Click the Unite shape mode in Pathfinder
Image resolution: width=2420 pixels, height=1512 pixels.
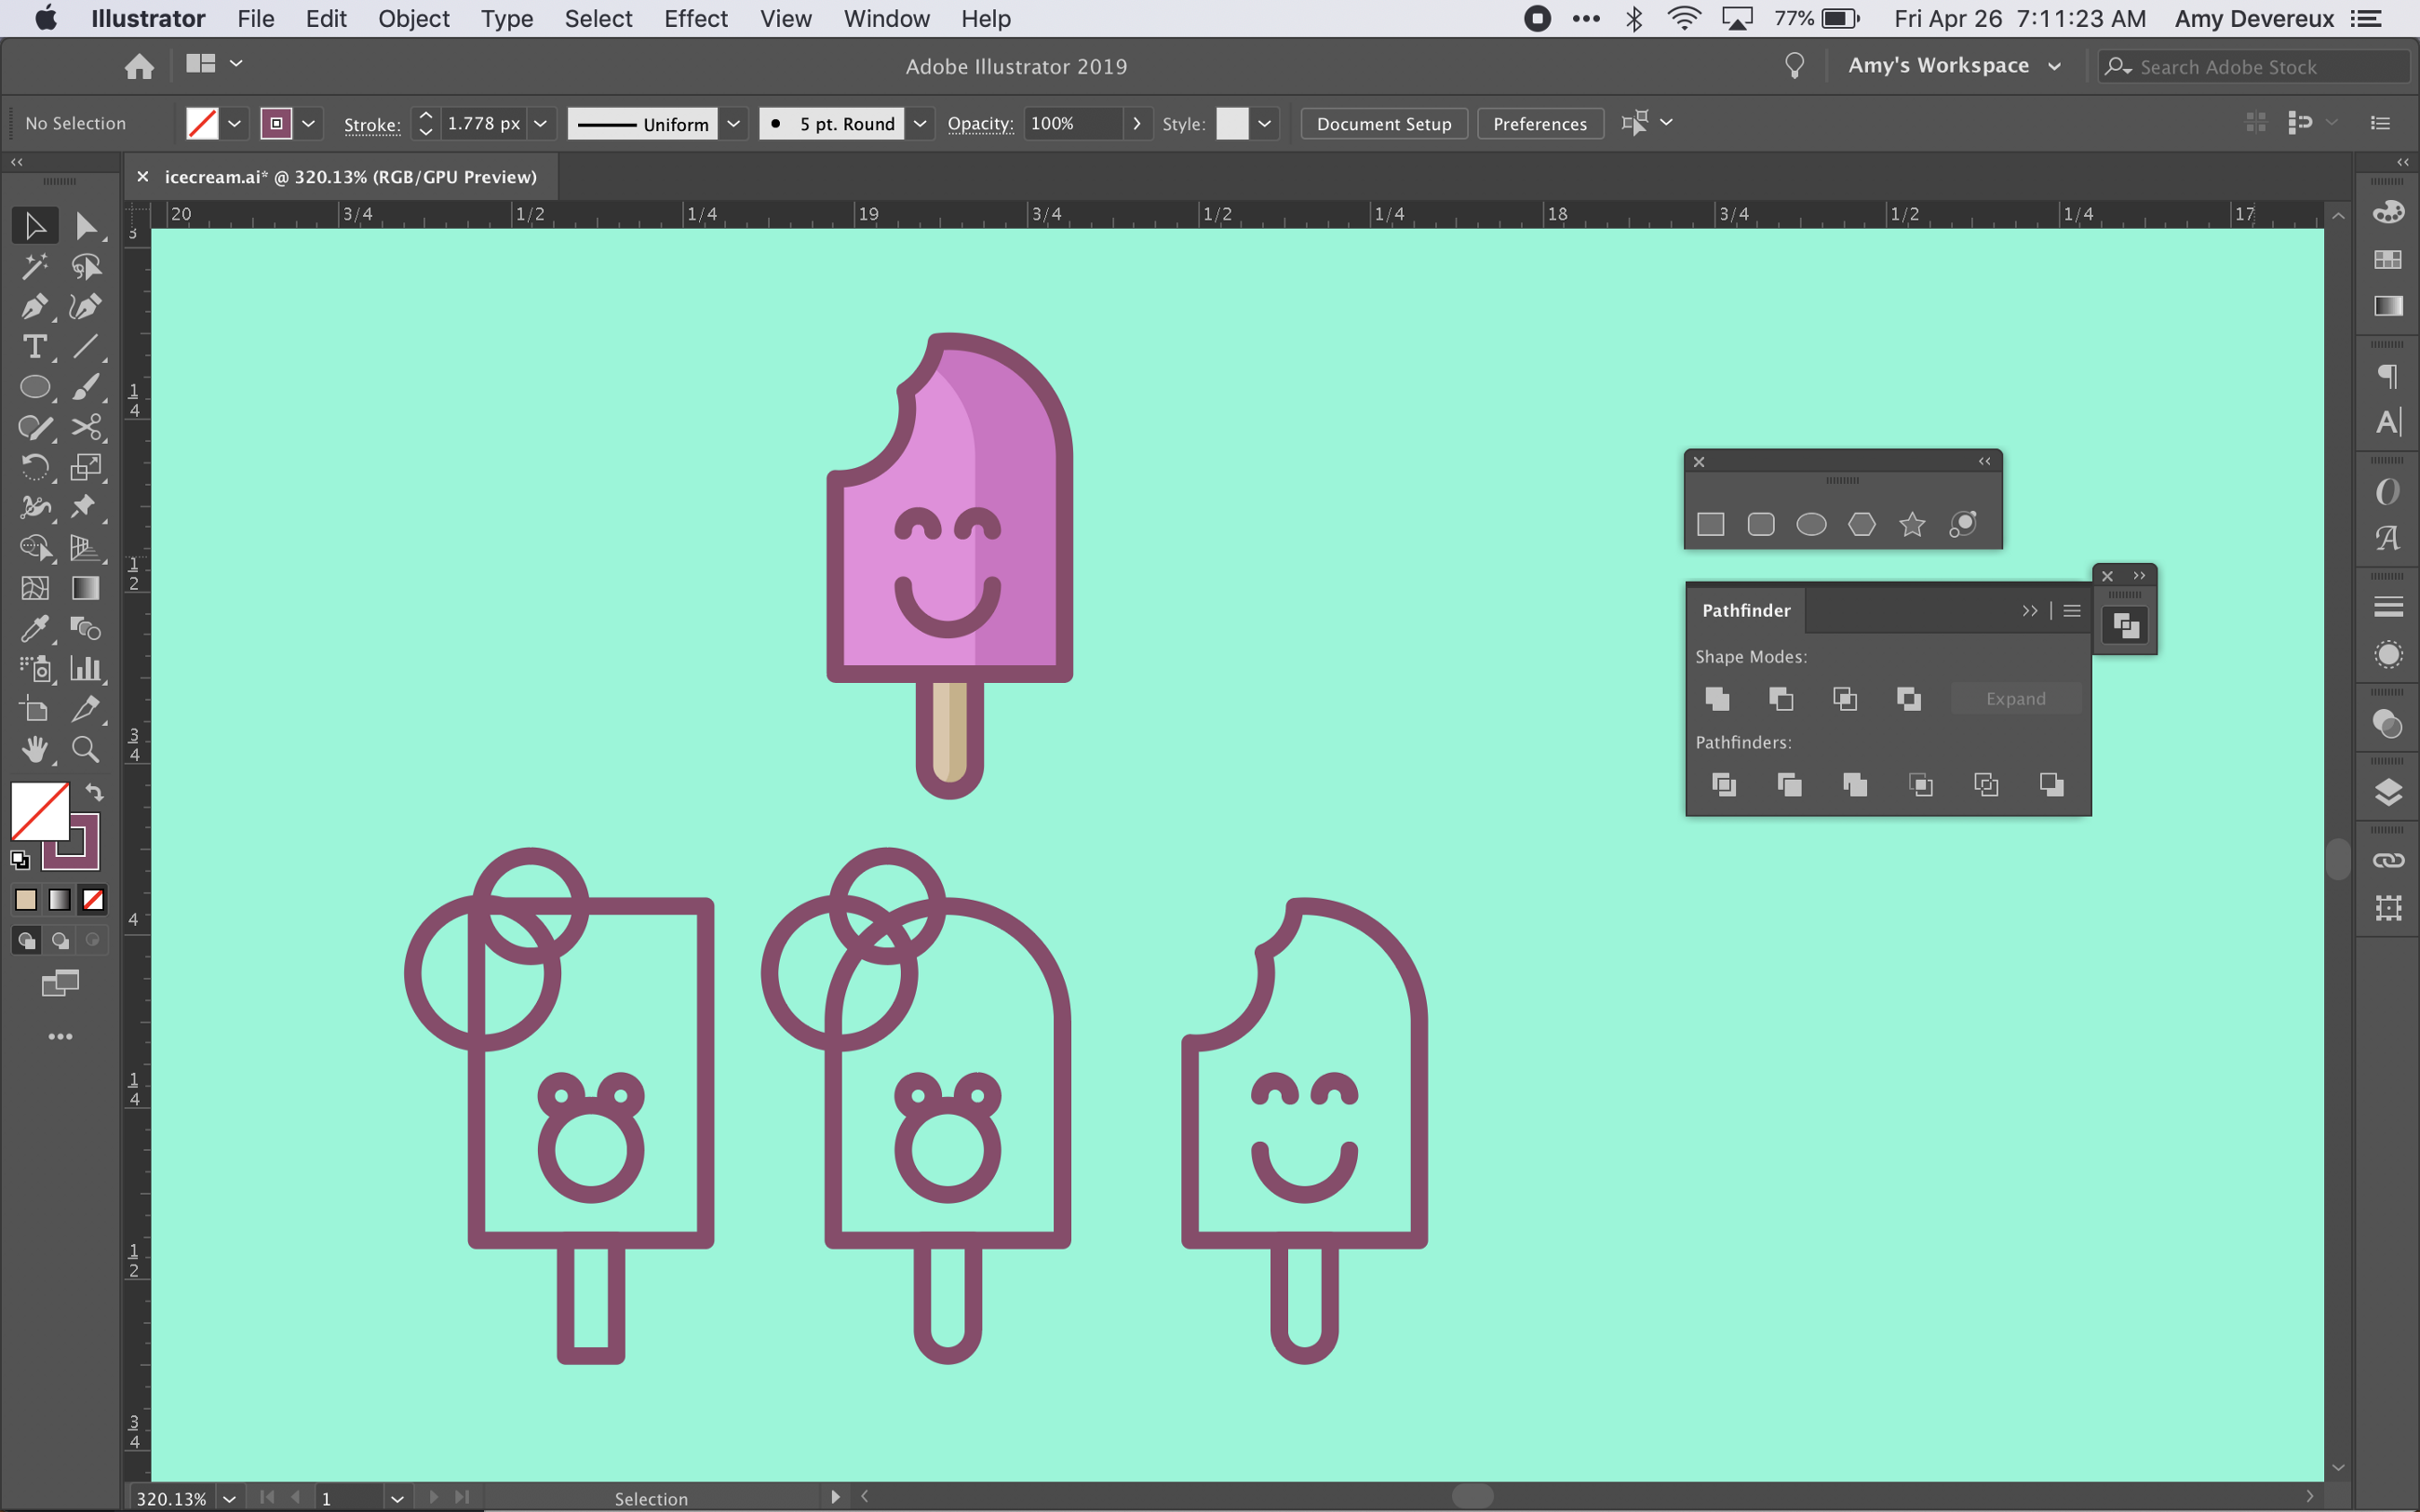click(x=1717, y=698)
